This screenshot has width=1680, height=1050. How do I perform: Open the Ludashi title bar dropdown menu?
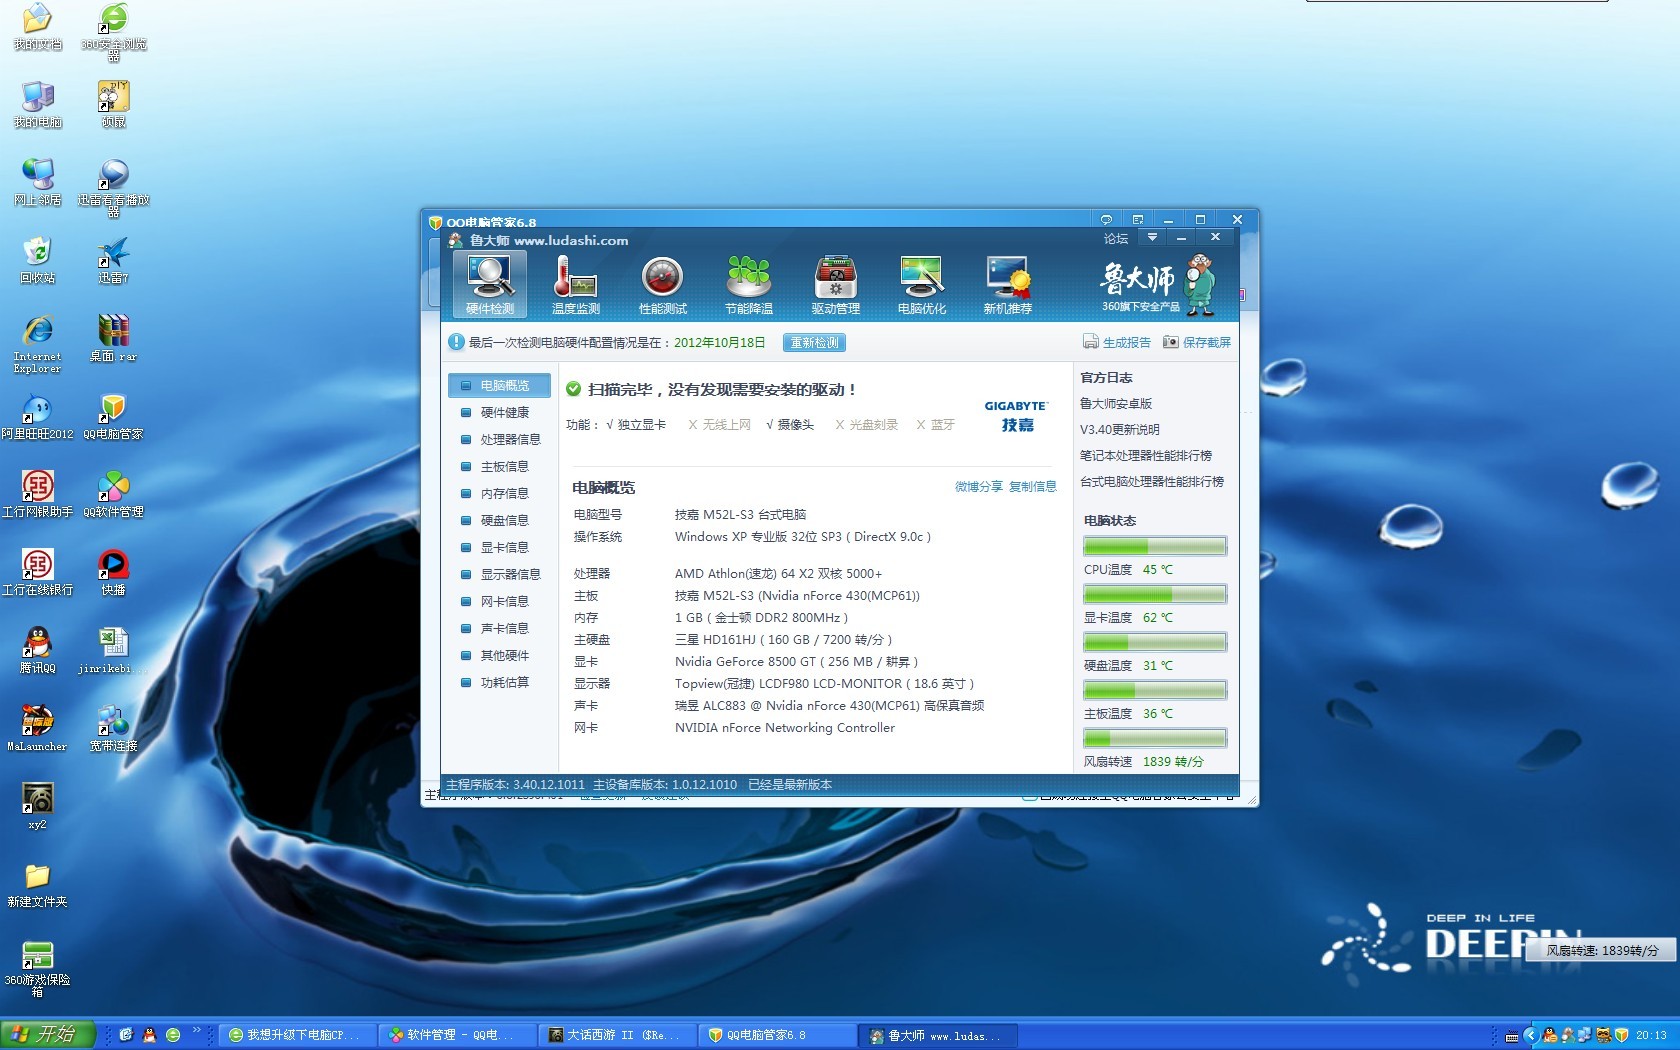tap(1152, 238)
